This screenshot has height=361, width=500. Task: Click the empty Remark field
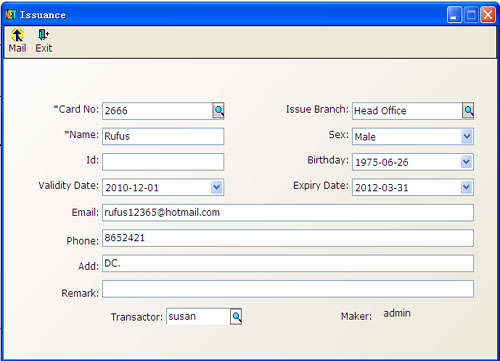[288, 289]
